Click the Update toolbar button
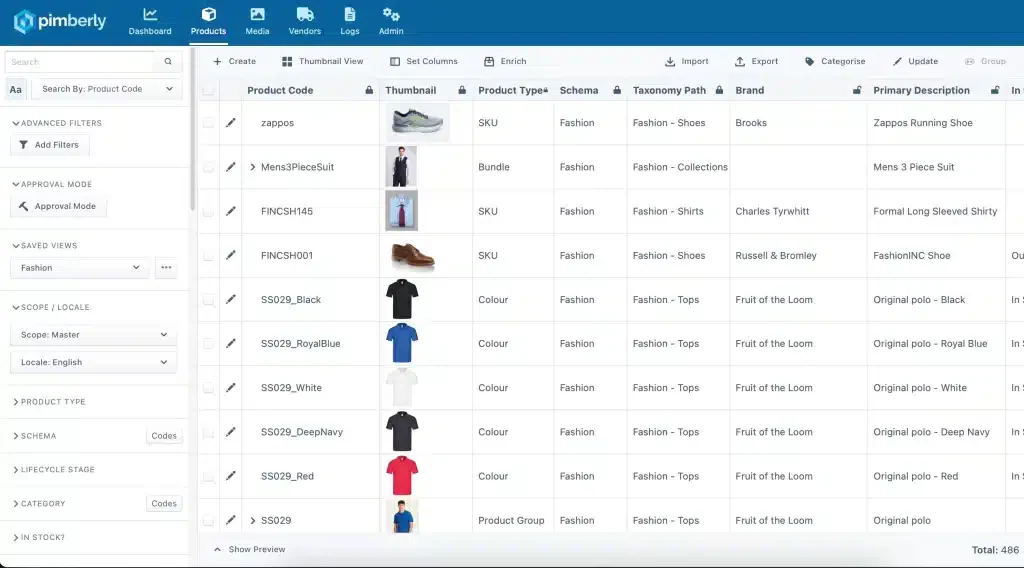 (x=915, y=61)
